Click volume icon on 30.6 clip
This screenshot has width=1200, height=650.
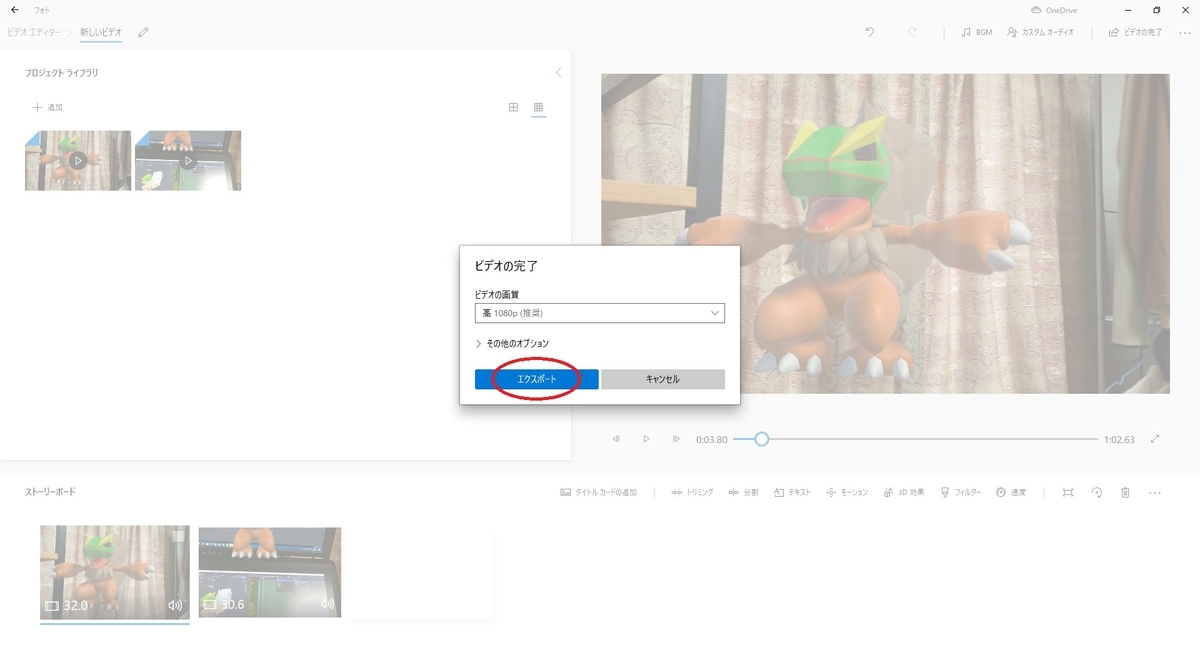[327, 604]
